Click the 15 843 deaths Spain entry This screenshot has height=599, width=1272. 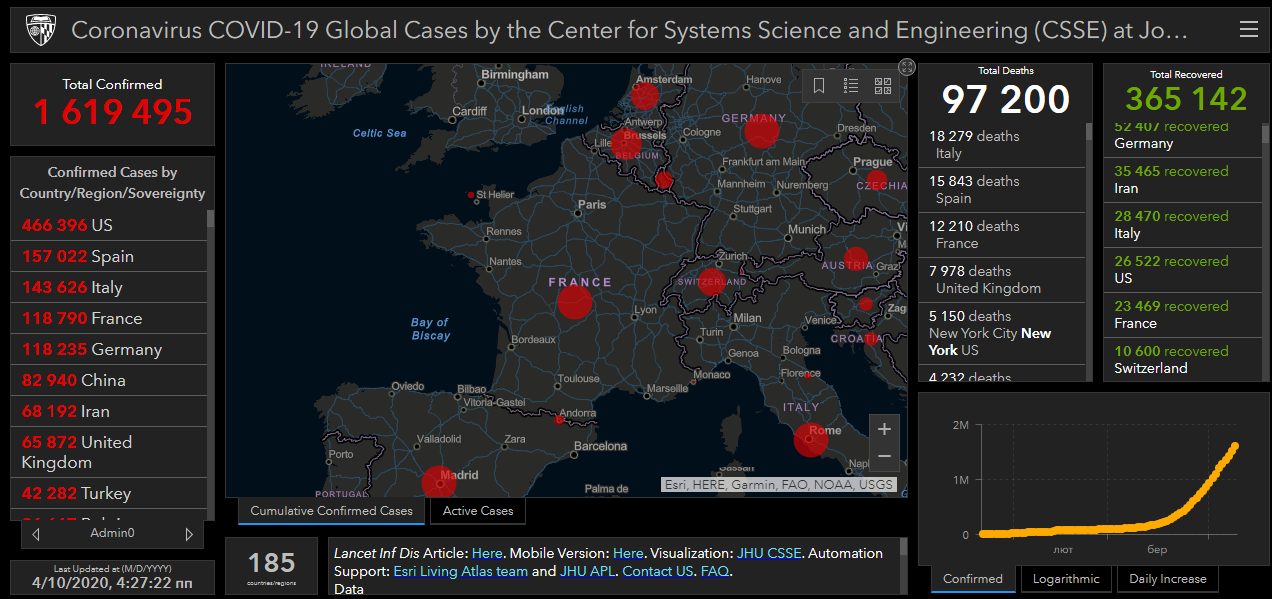coord(1002,190)
